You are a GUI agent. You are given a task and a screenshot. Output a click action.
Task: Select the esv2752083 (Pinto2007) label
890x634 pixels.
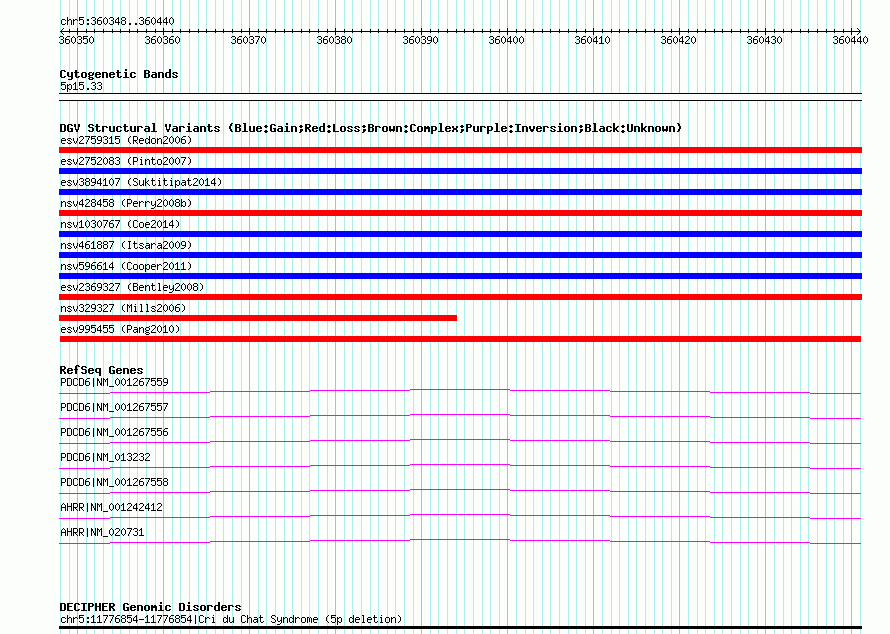pos(126,161)
